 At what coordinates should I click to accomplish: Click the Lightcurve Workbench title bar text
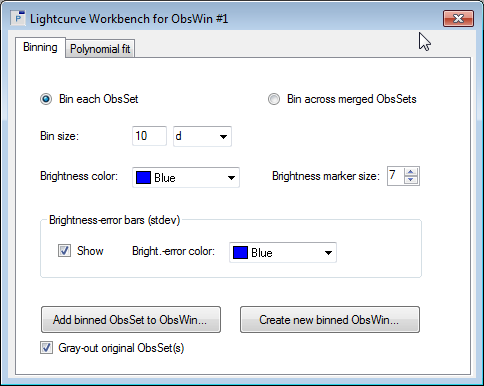click(129, 19)
